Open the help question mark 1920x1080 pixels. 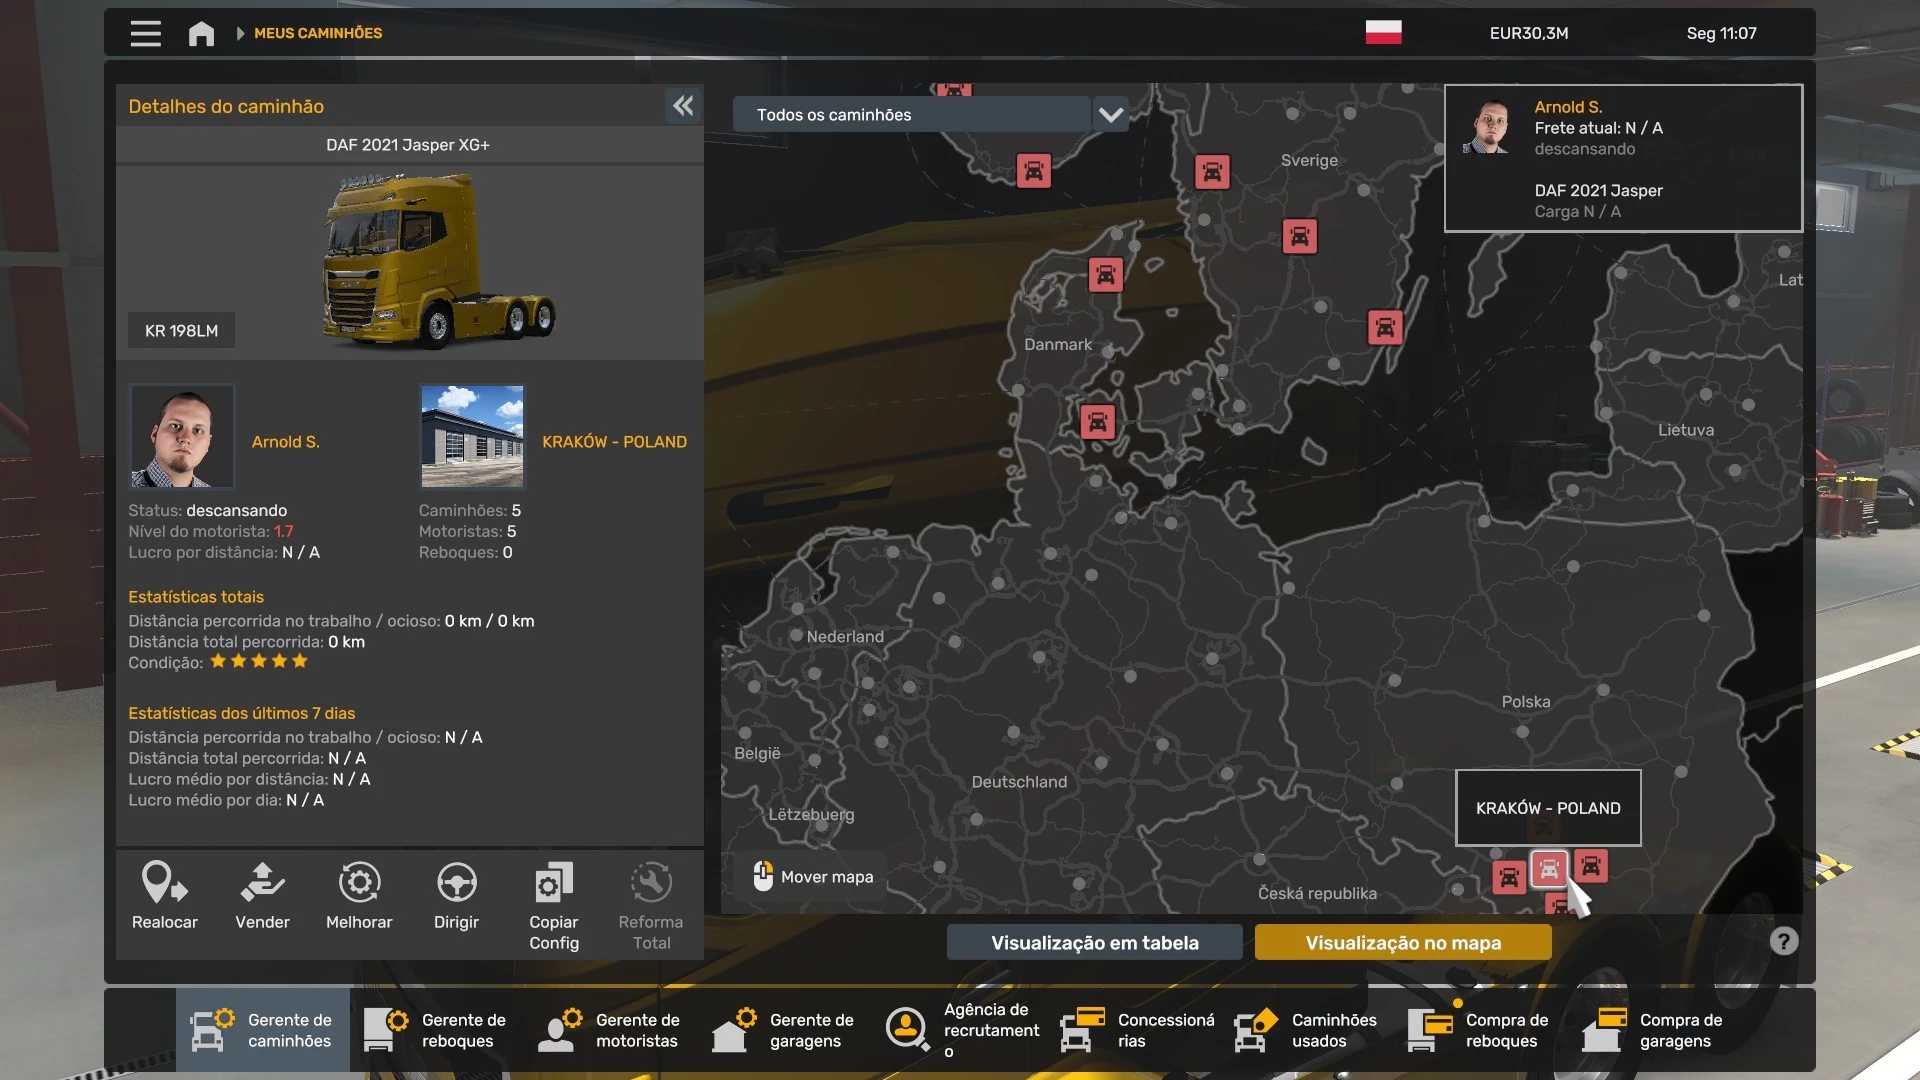[1784, 941]
